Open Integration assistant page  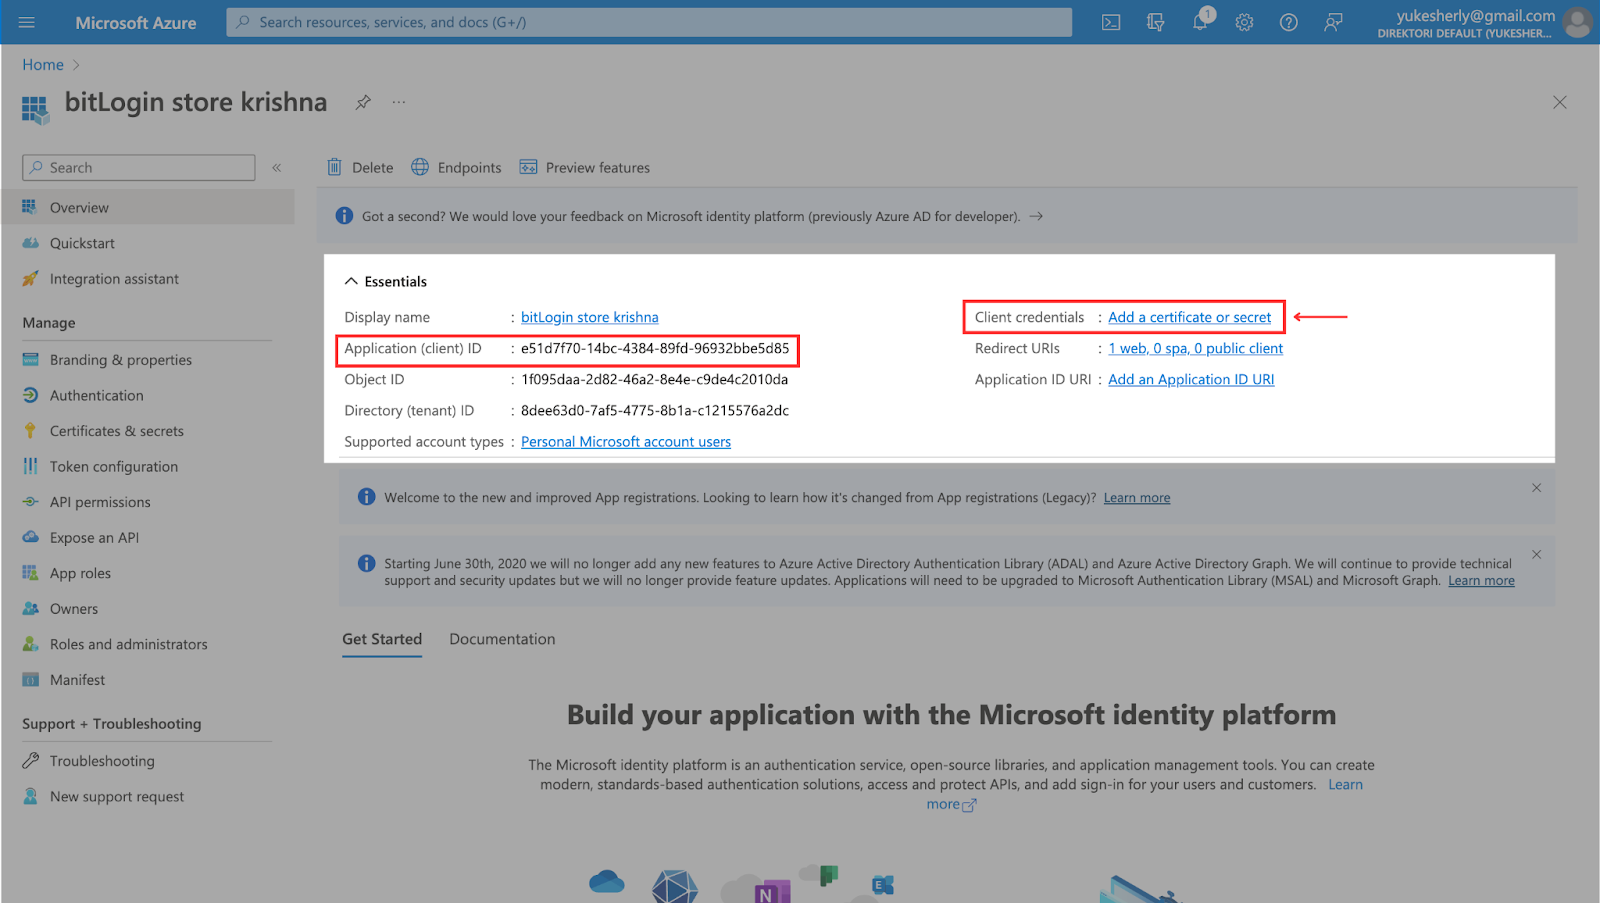pyautogui.click(x=114, y=279)
